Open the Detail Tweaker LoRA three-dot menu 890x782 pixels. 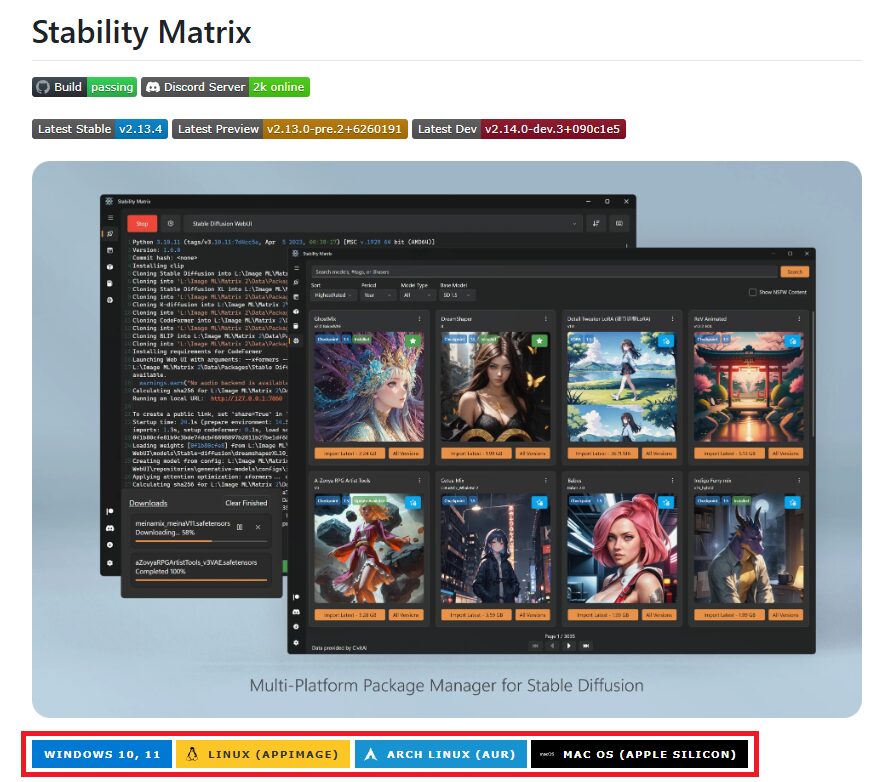coord(673,319)
